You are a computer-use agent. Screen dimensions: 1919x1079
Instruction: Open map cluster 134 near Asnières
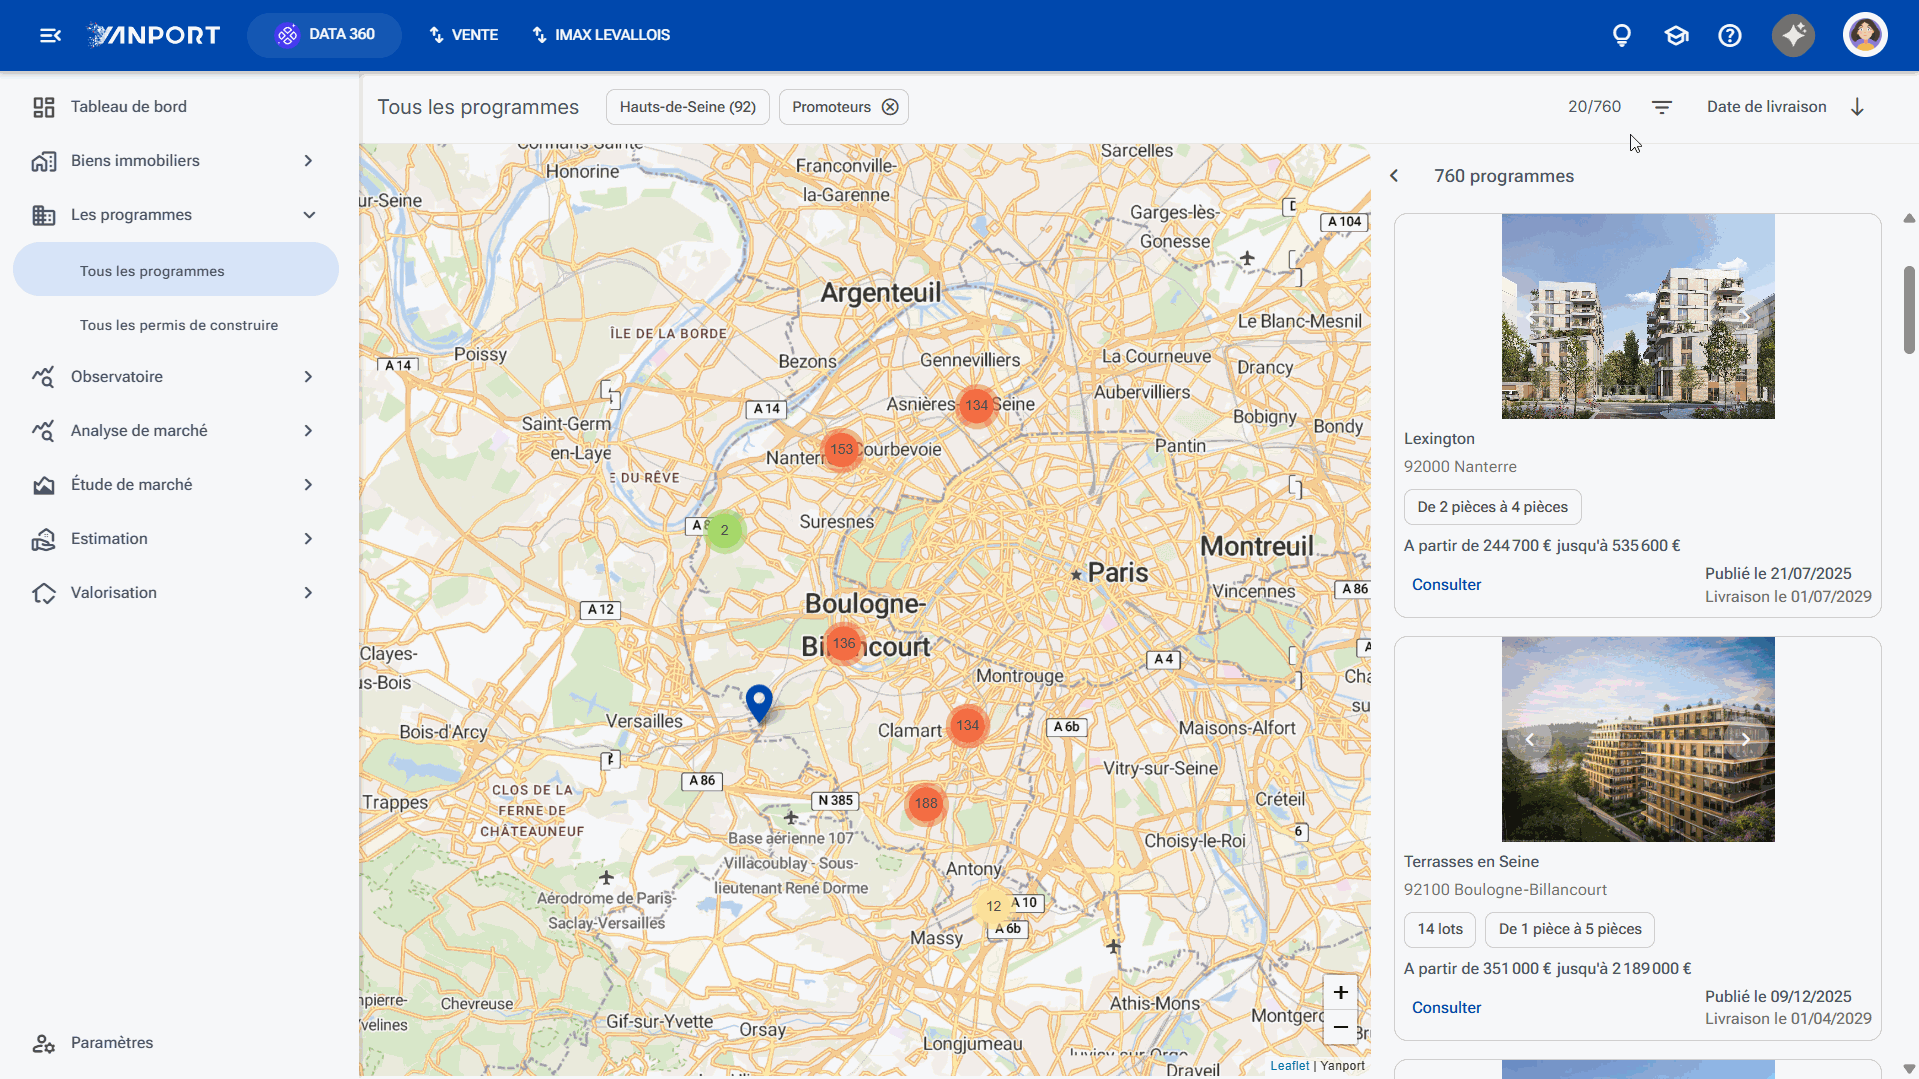coord(976,405)
